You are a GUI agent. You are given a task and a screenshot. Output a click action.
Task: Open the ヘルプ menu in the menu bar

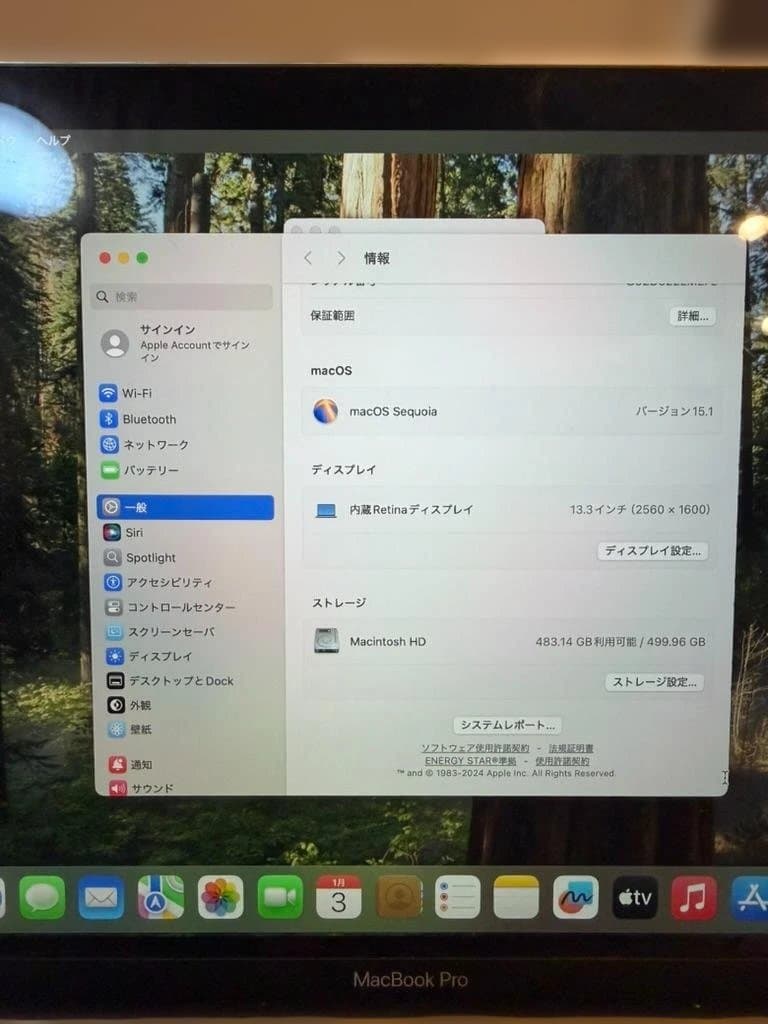(x=54, y=140)
